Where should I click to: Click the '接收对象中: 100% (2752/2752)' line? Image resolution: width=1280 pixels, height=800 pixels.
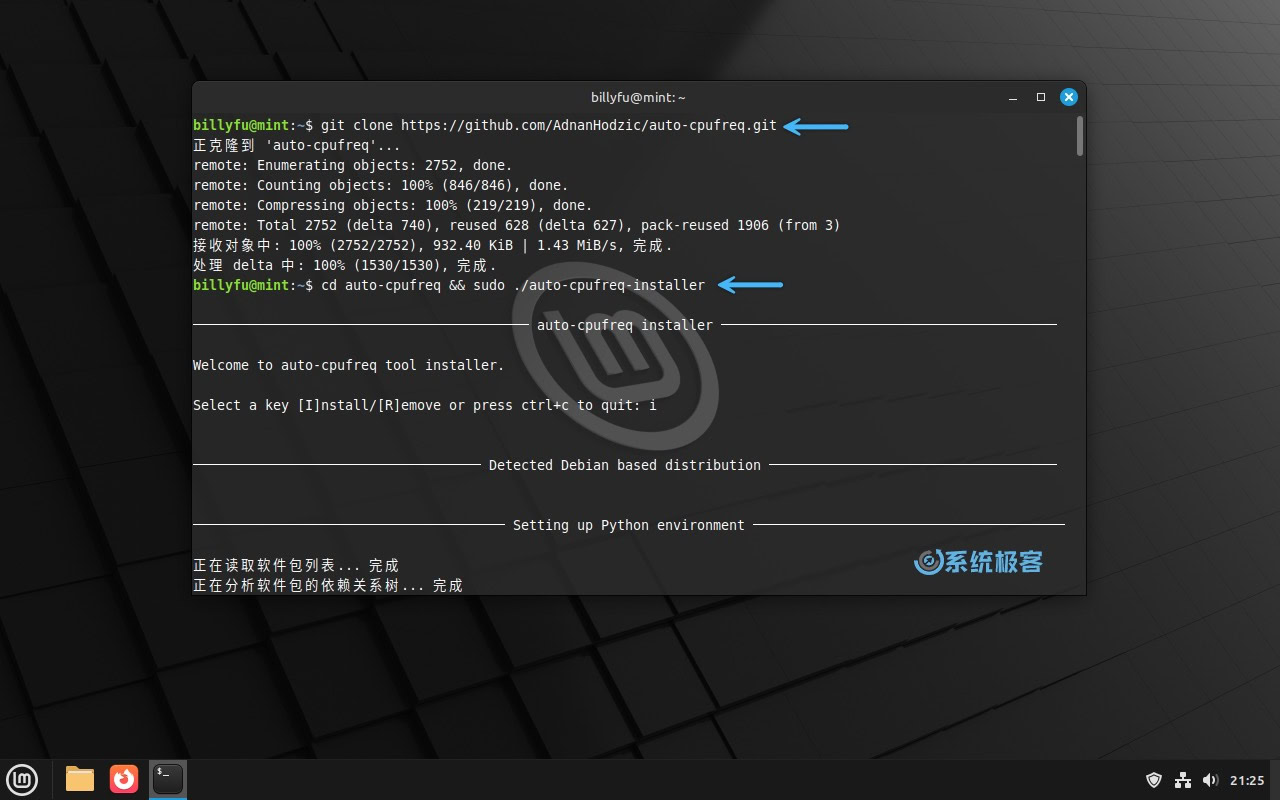(x=433, y=246)
